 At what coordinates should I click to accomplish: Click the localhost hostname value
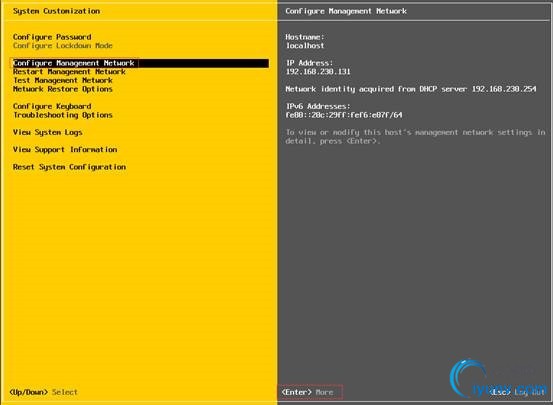pos(305,46)
